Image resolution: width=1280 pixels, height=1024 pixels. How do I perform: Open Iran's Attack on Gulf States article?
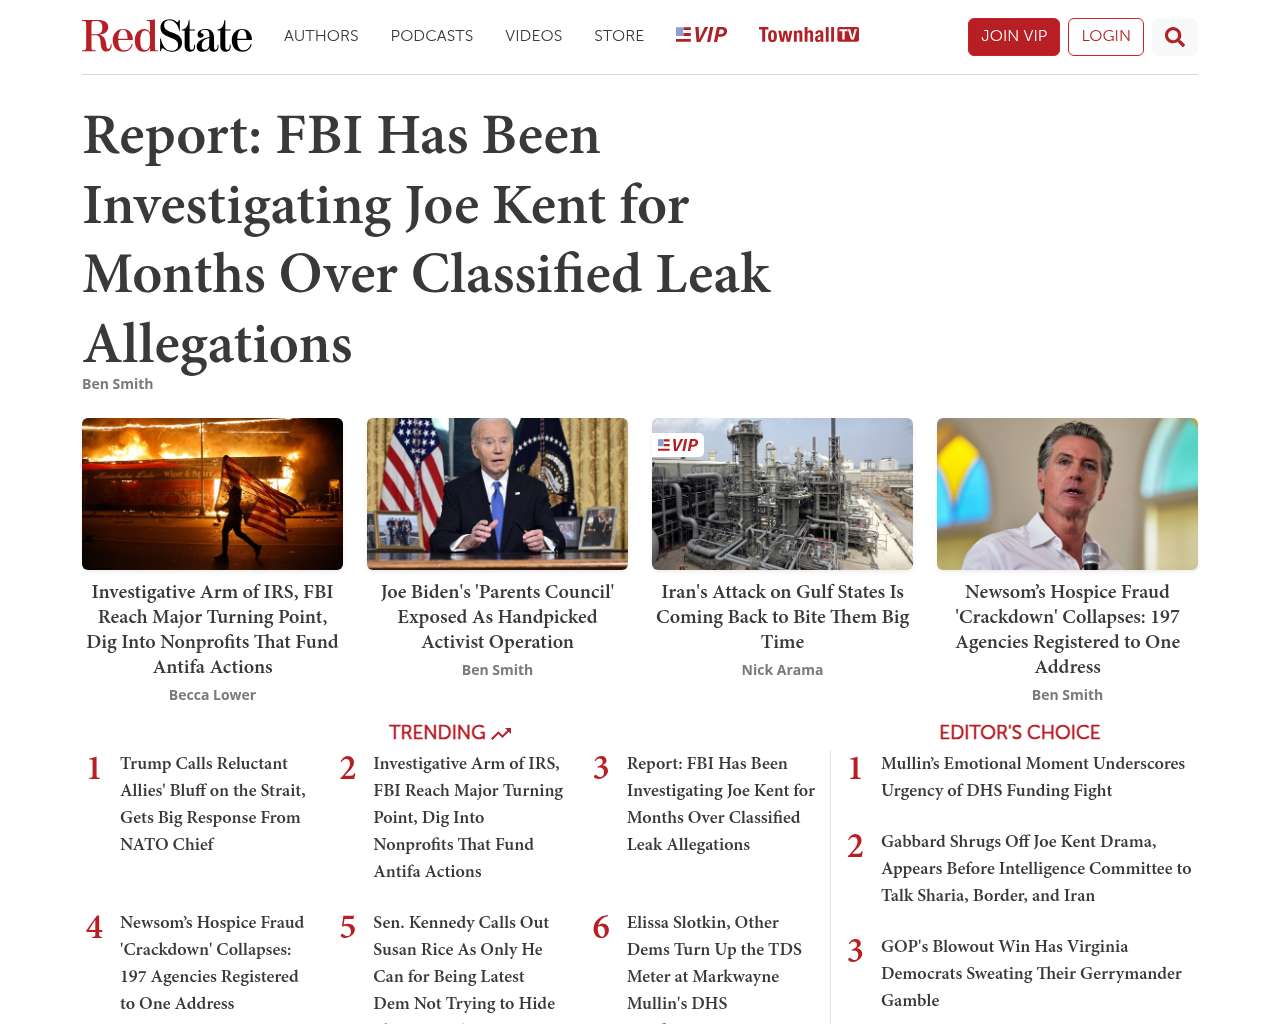point(782,616)
